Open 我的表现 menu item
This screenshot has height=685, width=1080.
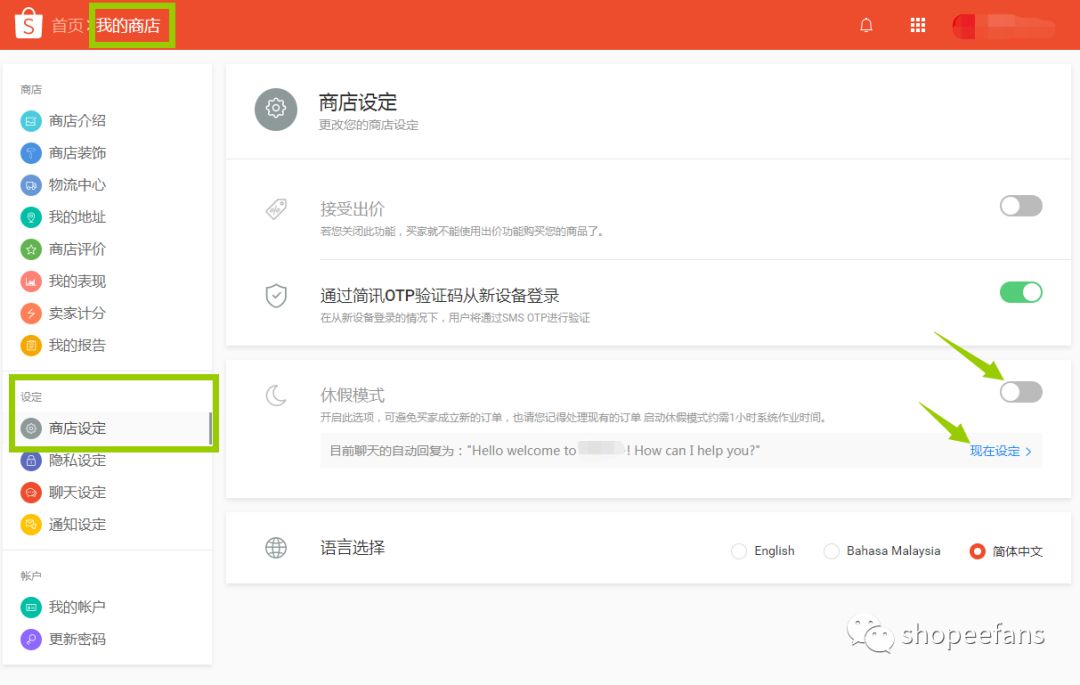77,281
